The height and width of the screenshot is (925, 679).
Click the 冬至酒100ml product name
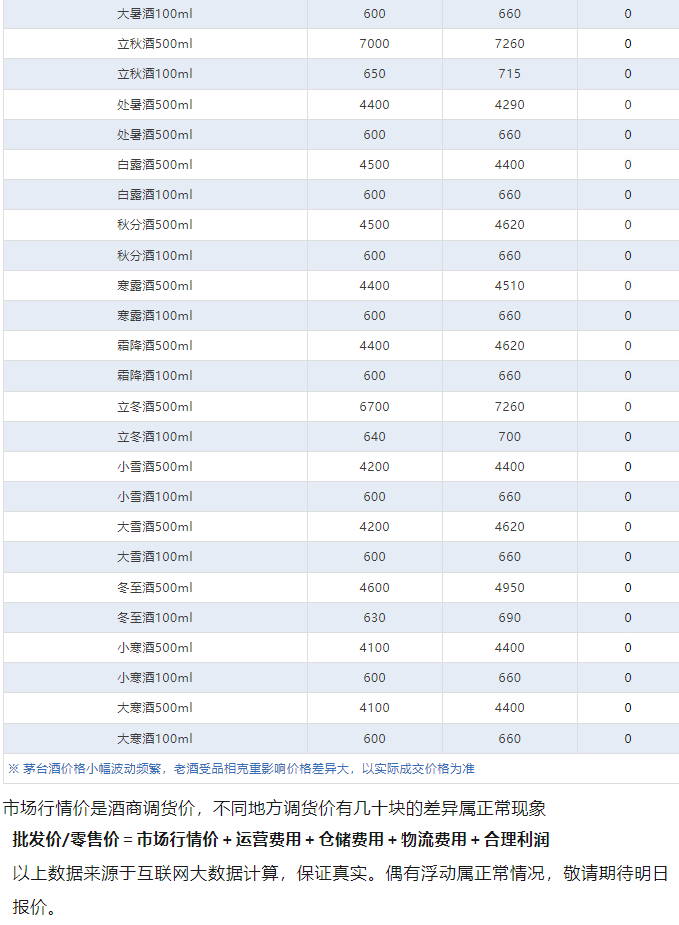[x=155, y=618]
